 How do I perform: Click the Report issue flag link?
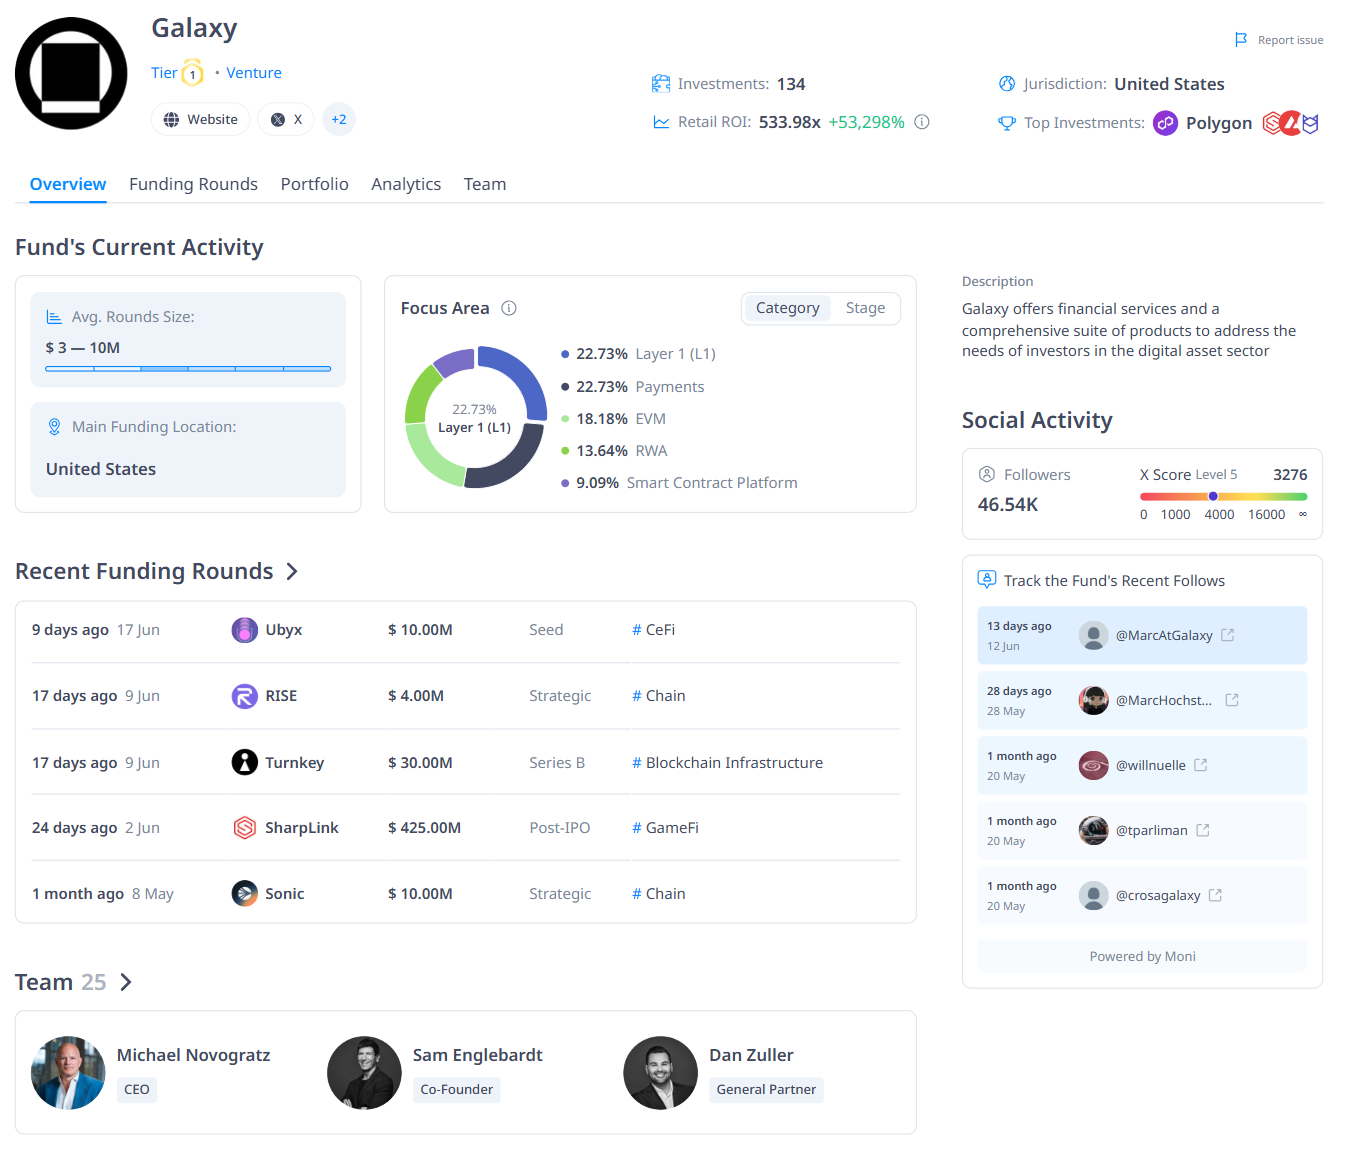pyautogui.click(x=1279, y=40)
